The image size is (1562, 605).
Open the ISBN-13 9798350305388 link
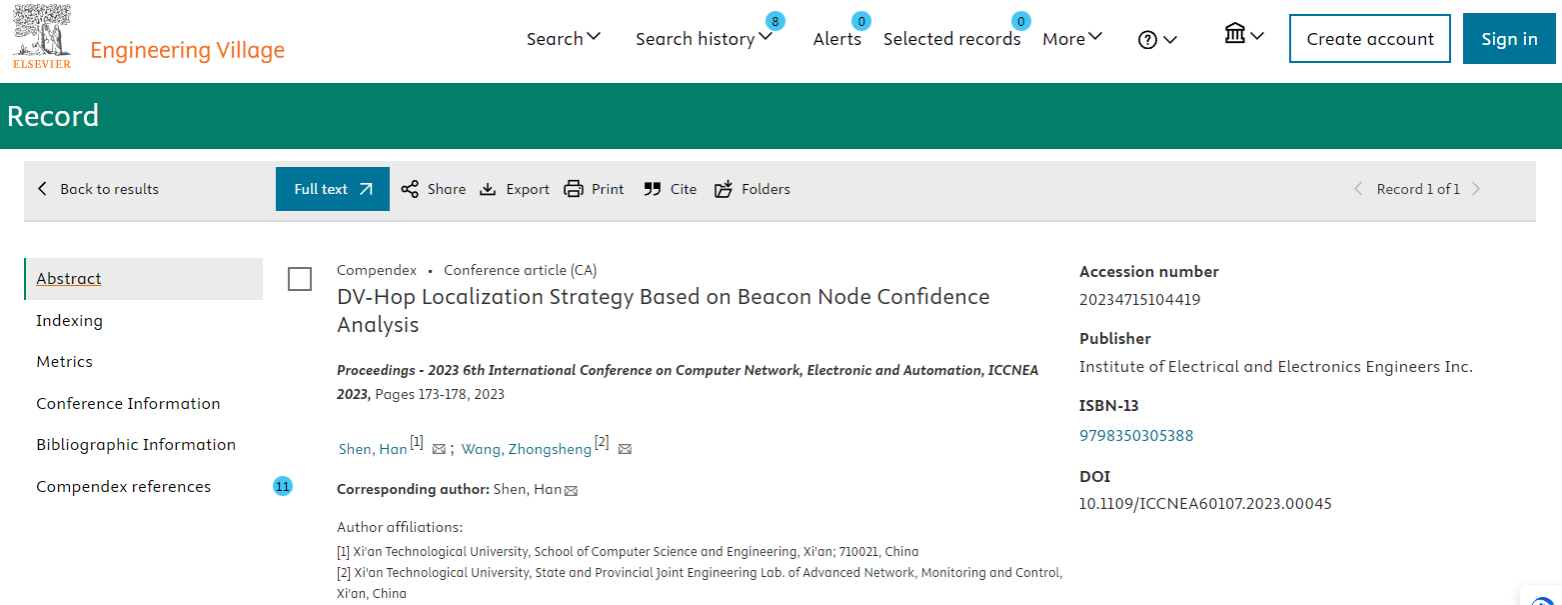1136,436
